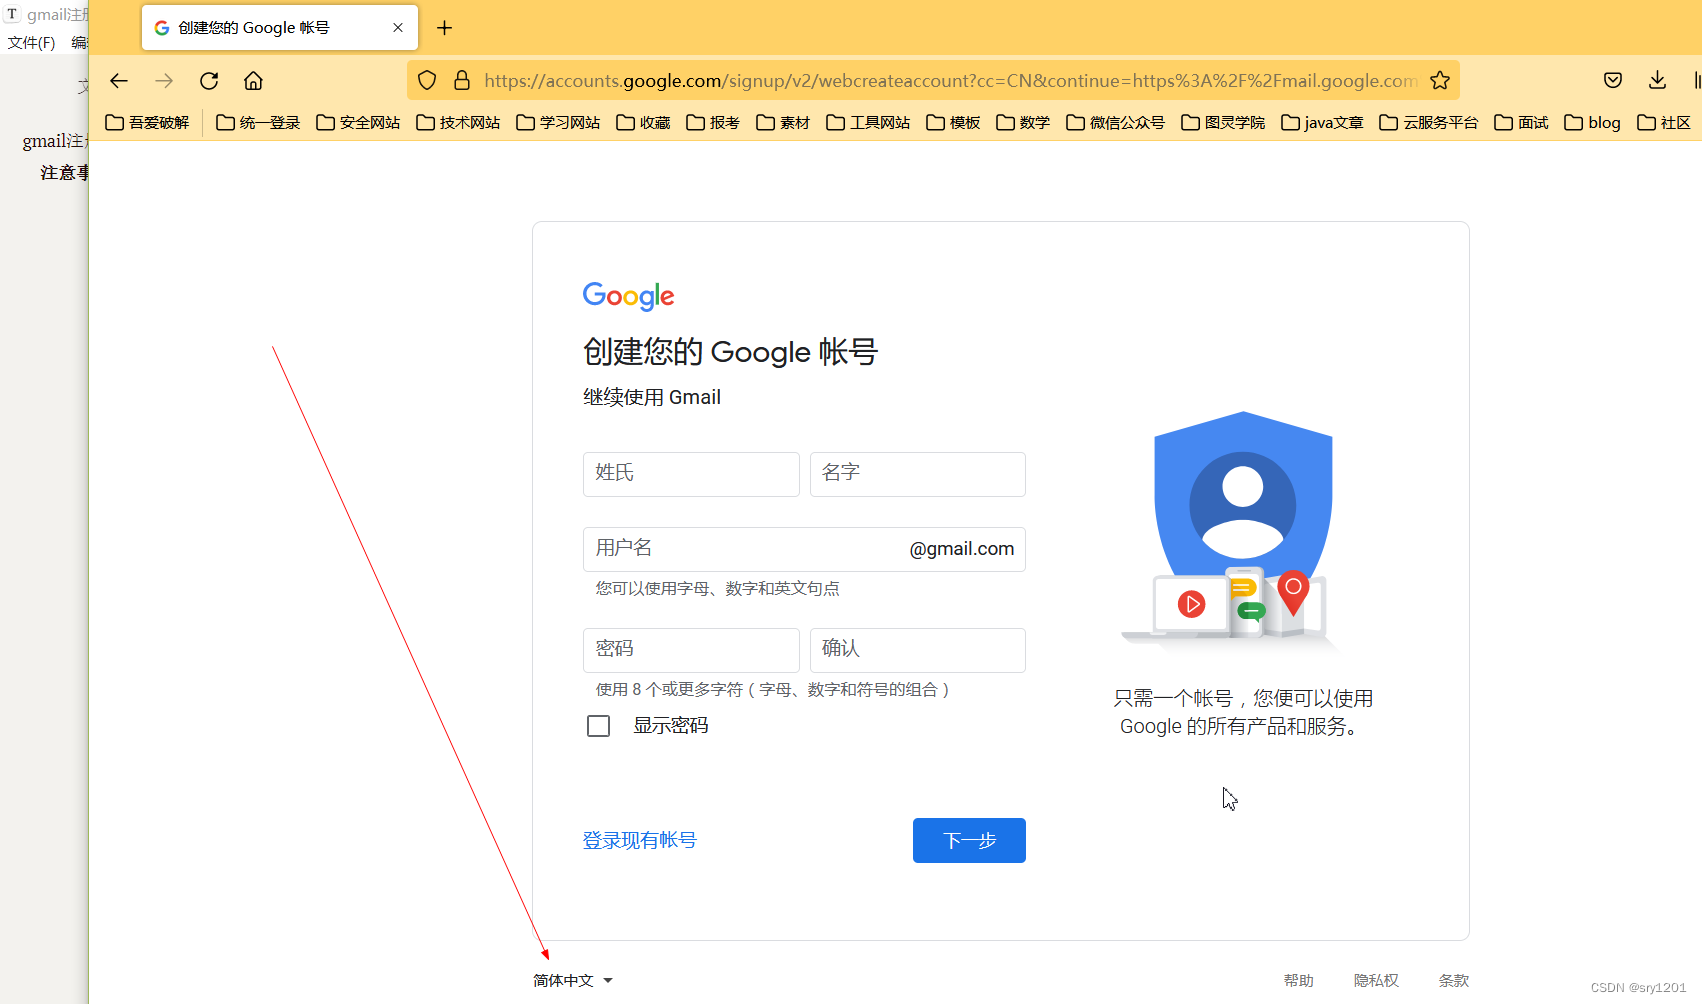Open the 数学 bookmark folder

pos(1023,122)
